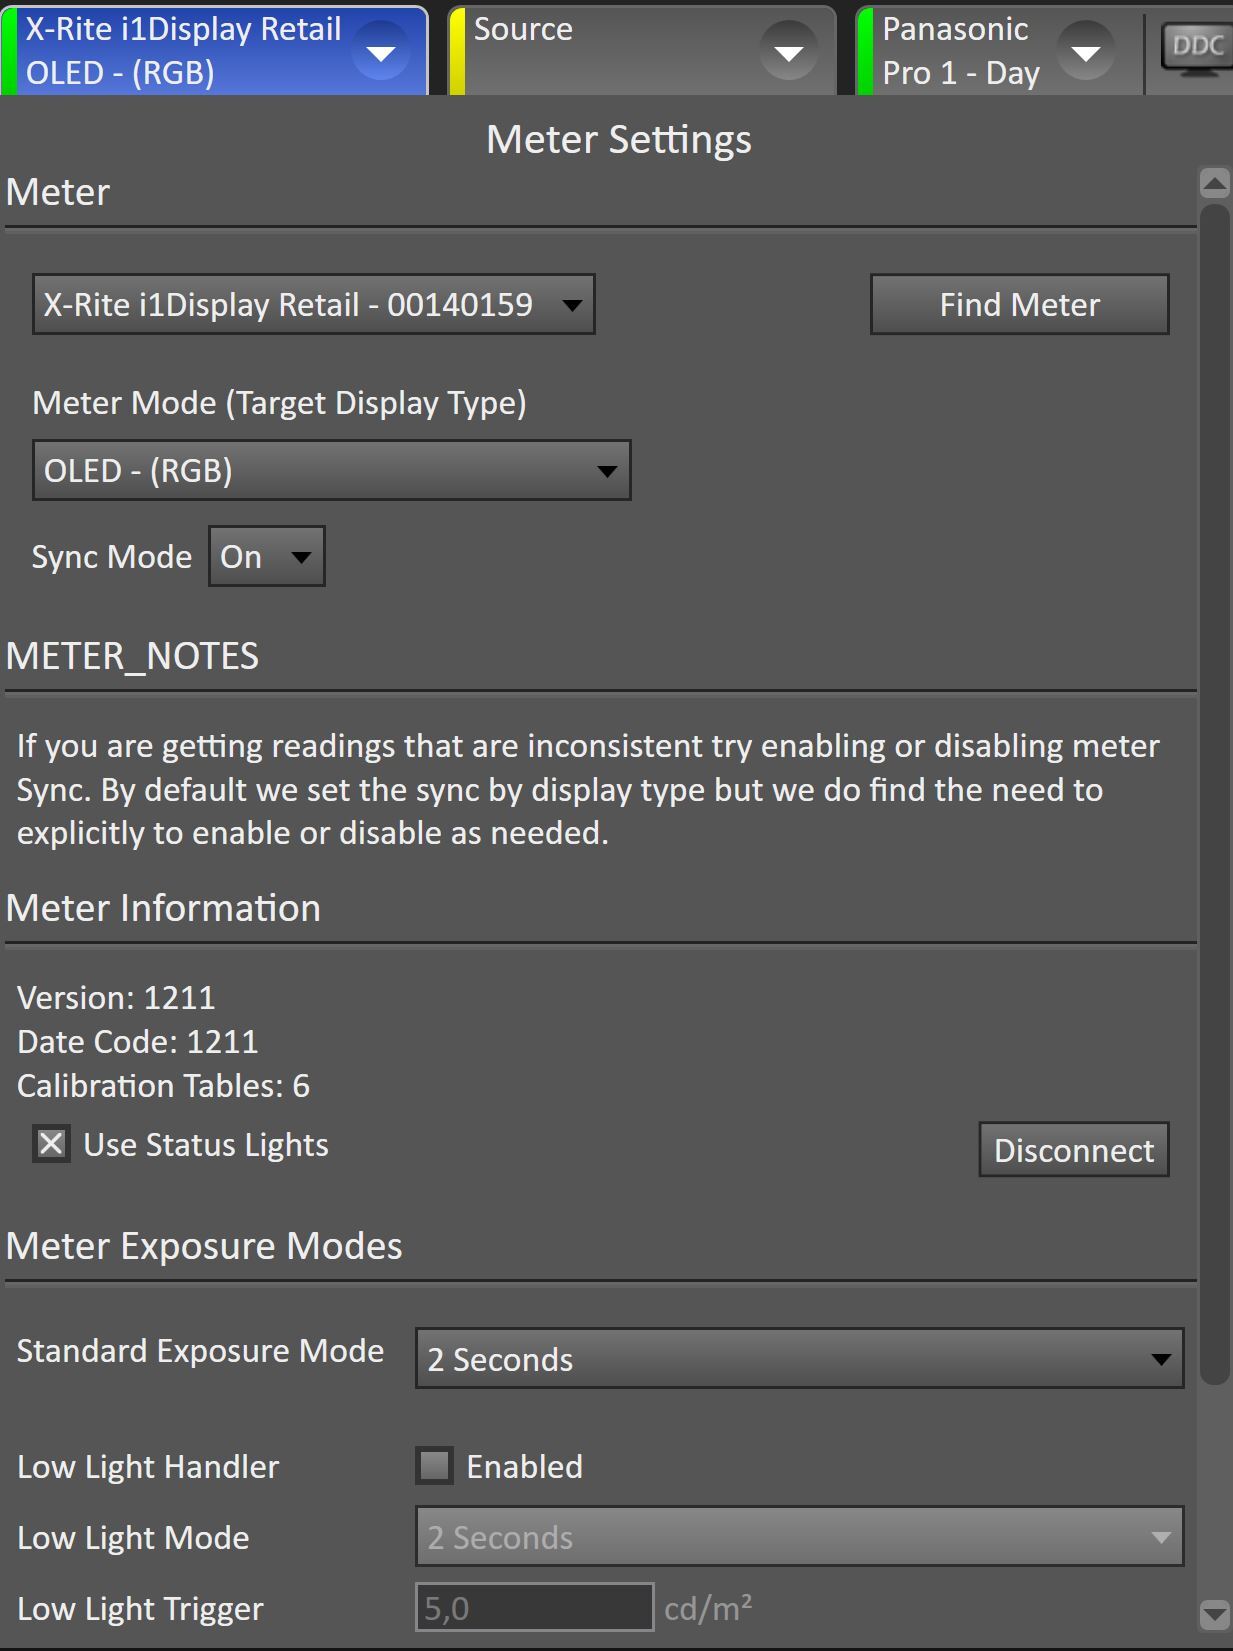The width and height of the screenshot is (1233, 1651).
Task: Click the DDC monitor icon
Action: pos(1197,47)
